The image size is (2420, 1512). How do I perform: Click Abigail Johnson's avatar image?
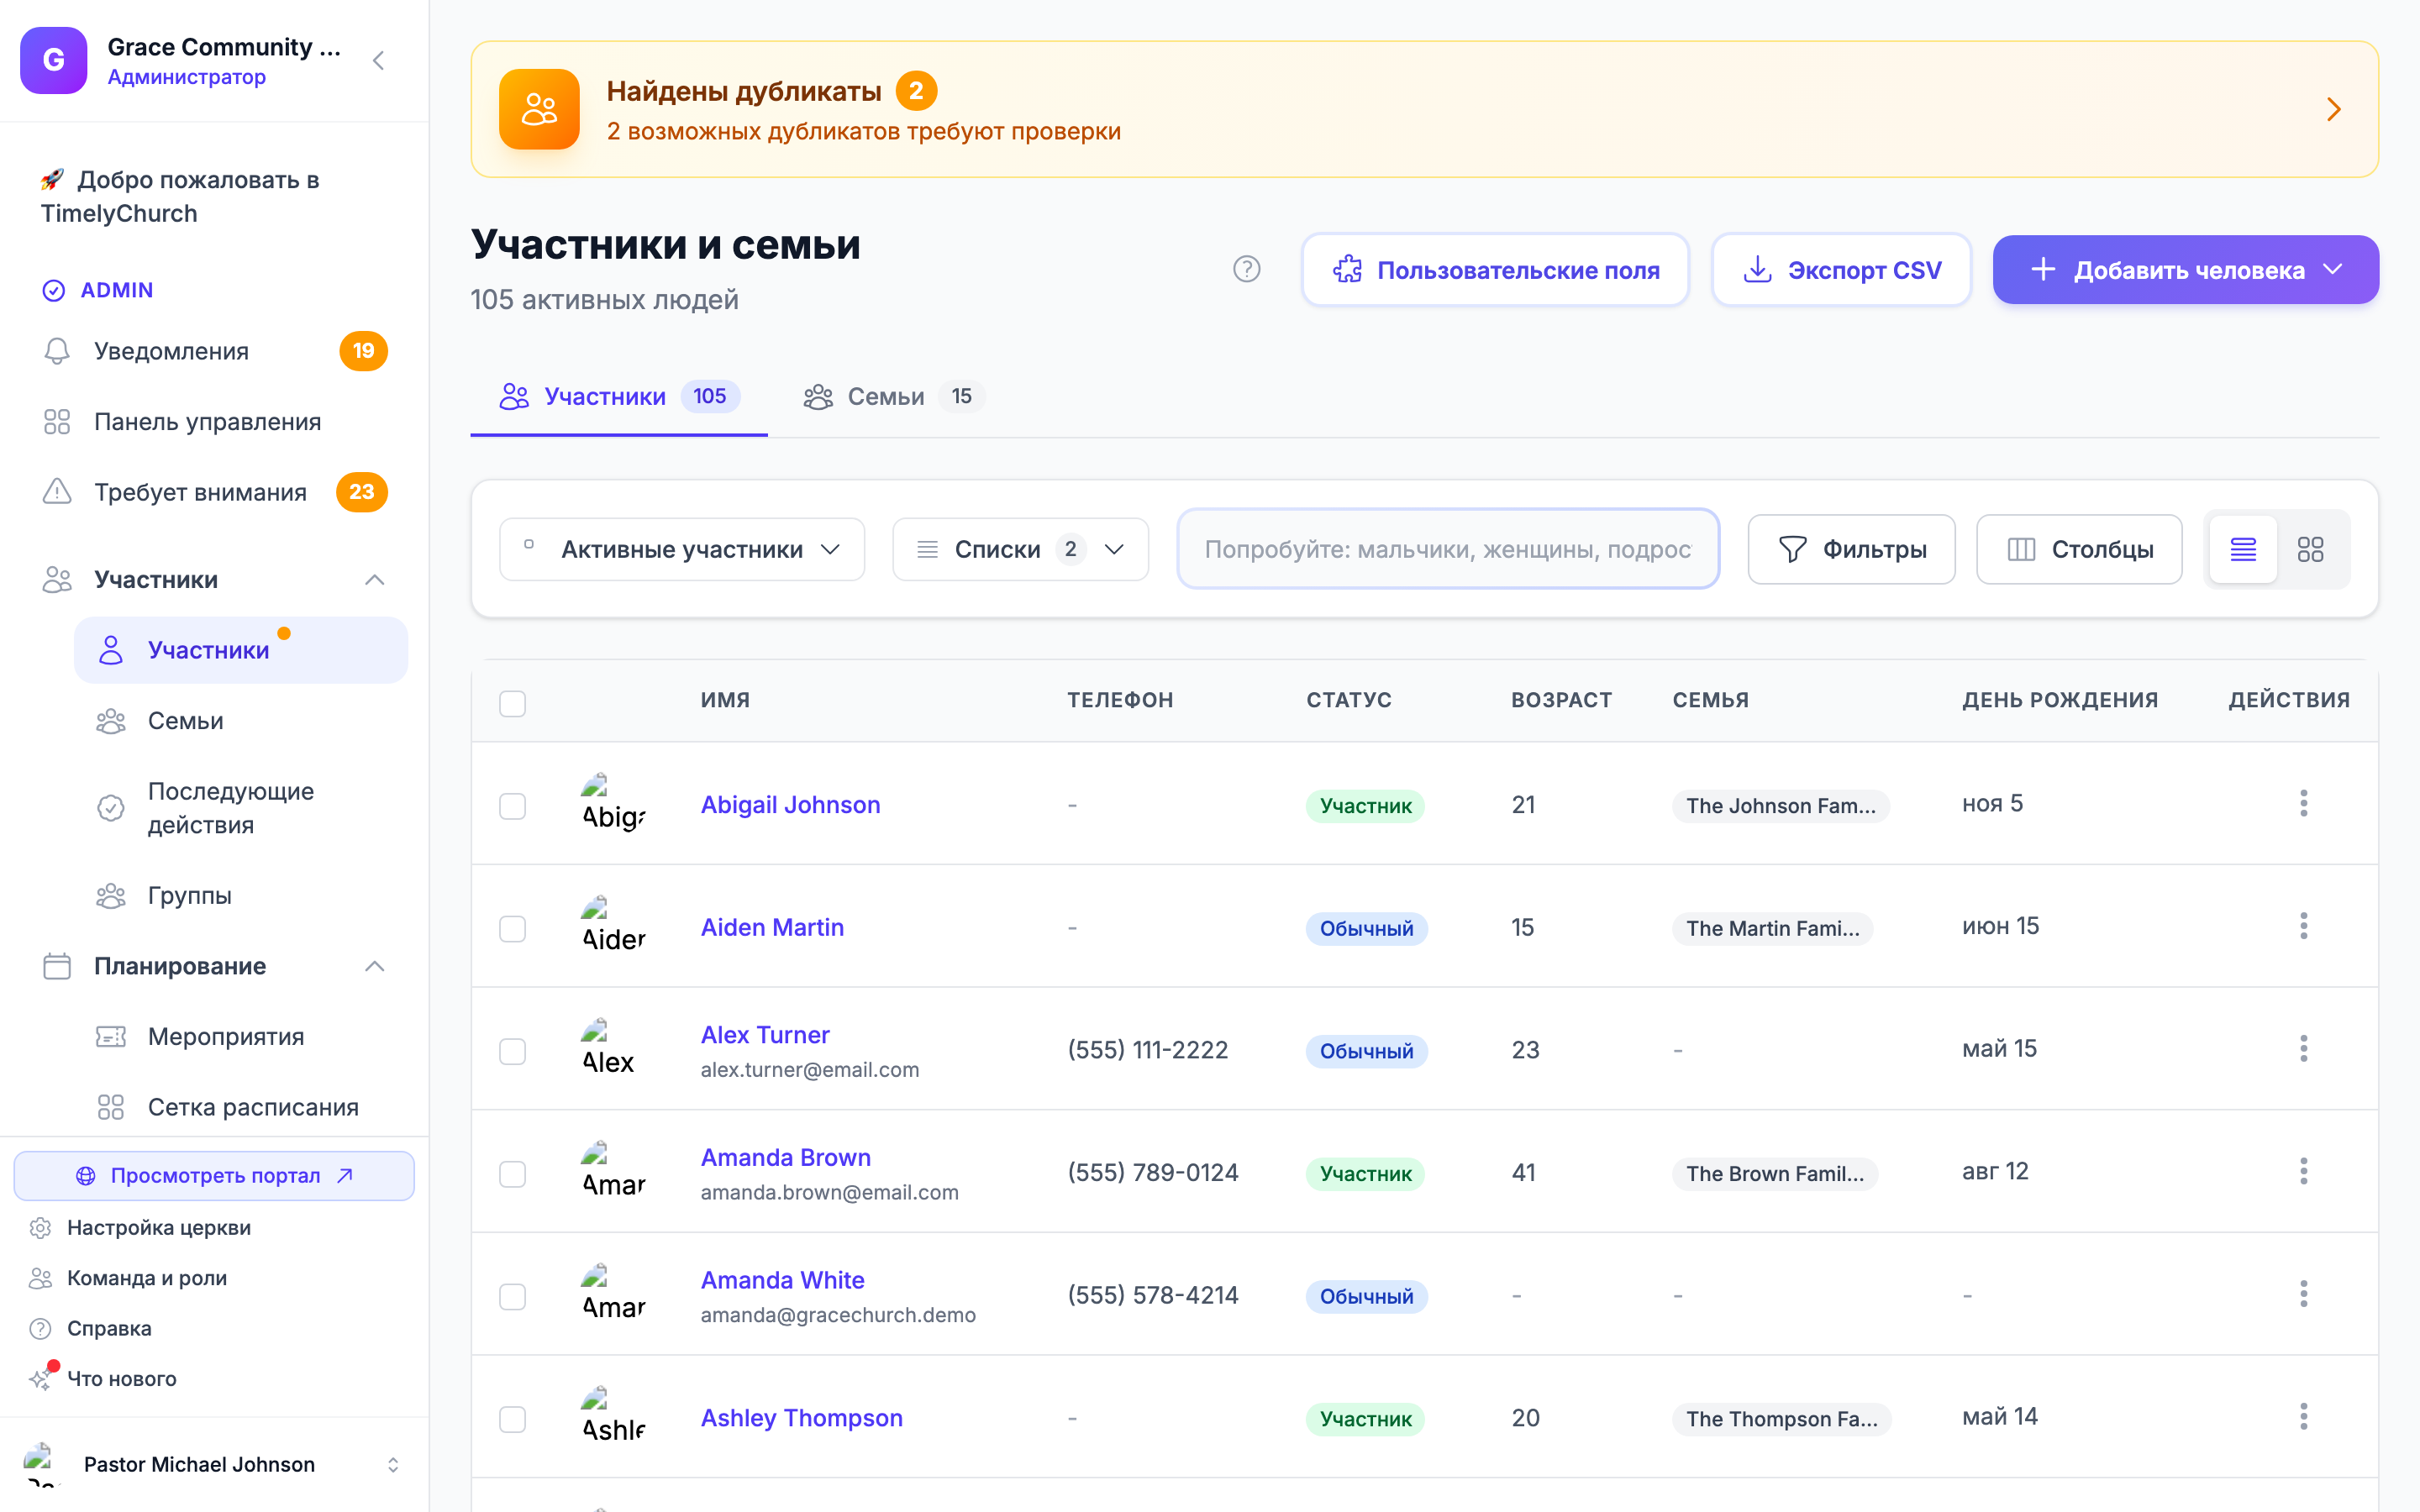click(x=613, y=803)
